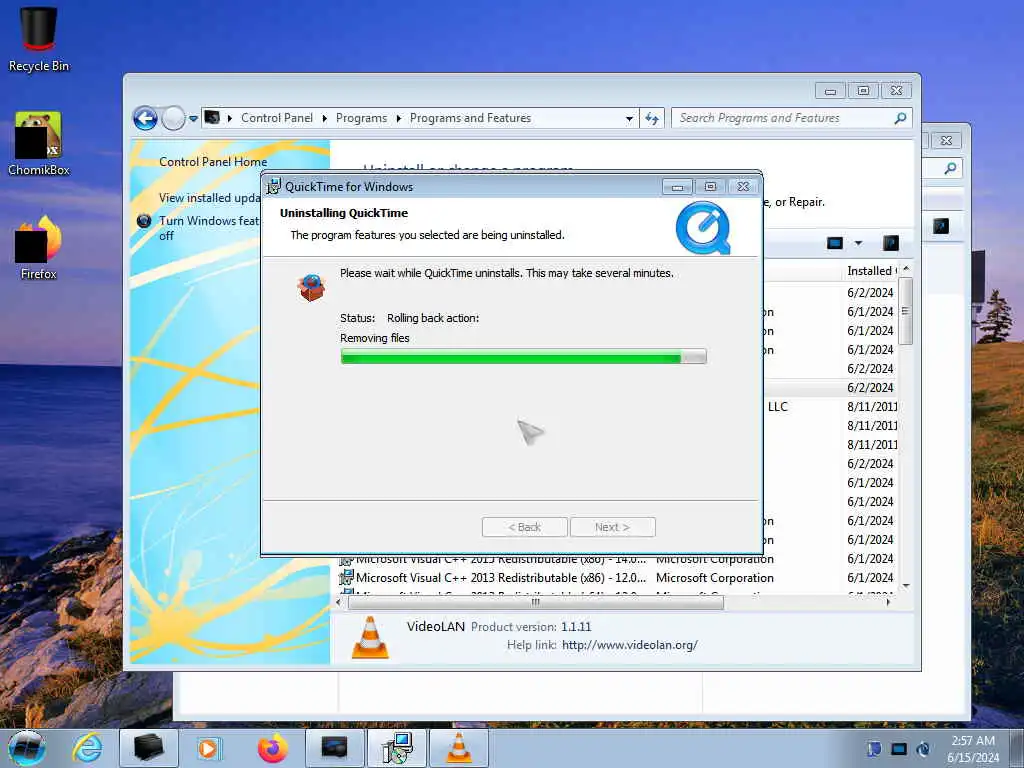Open Turn Windows features on or off
The image size is (1024, 768).
[x=209, y=228]
